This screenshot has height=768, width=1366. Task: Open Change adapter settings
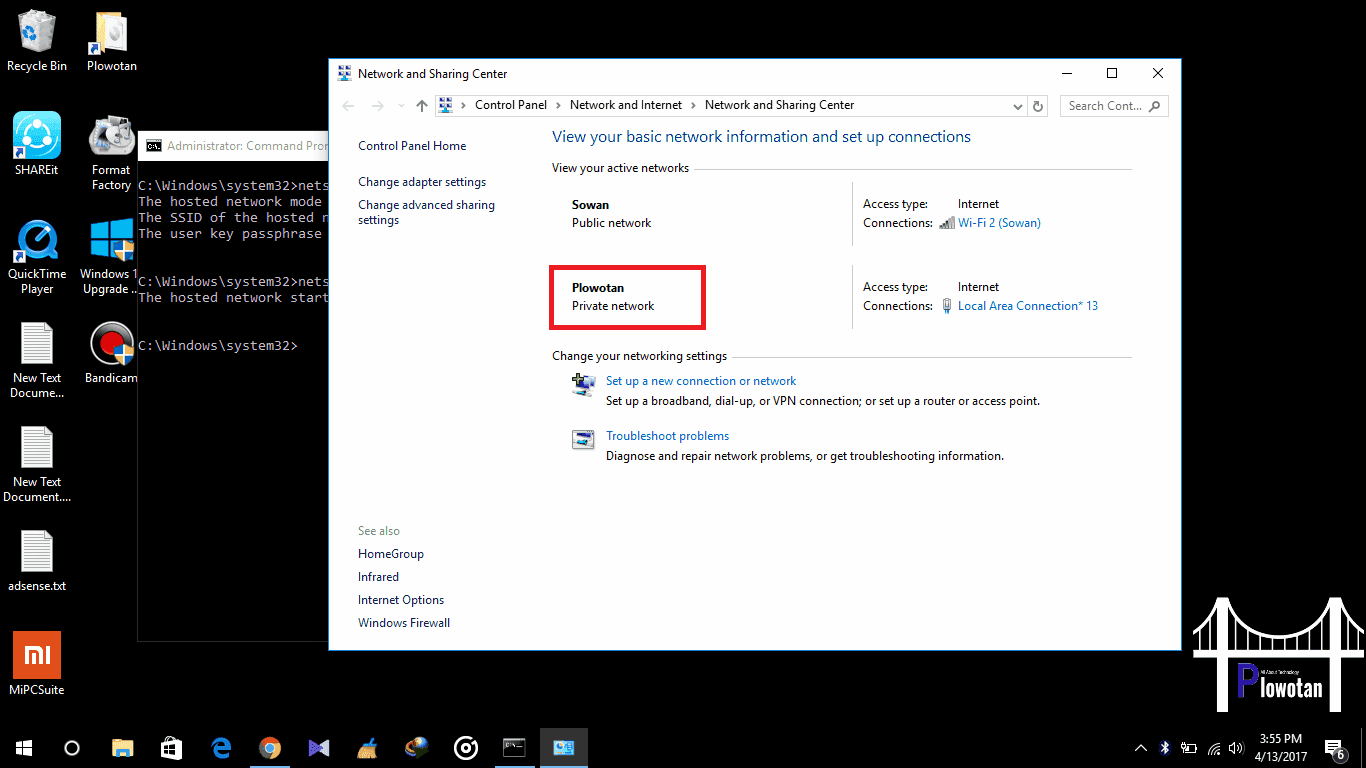421,182
